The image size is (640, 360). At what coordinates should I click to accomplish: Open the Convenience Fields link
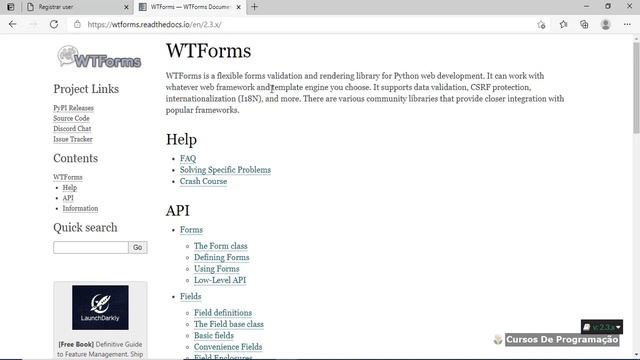(x=228, y=347)
